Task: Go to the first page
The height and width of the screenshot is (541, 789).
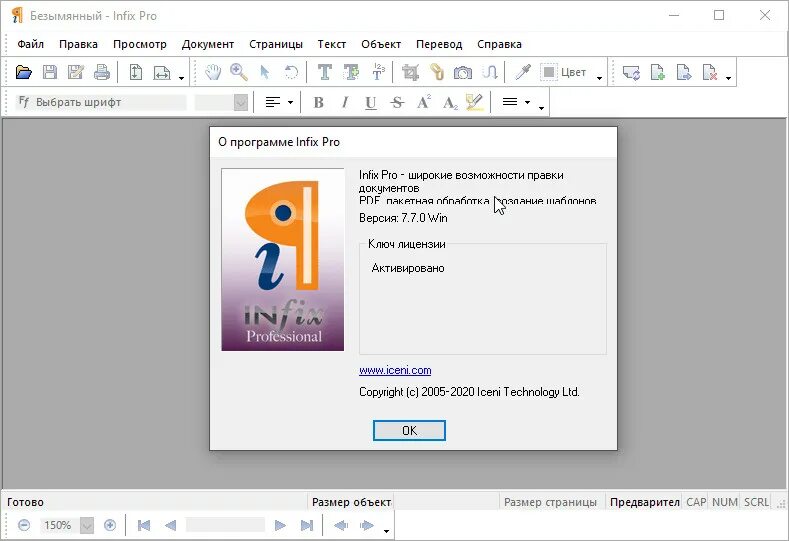Action: [144, 525]
